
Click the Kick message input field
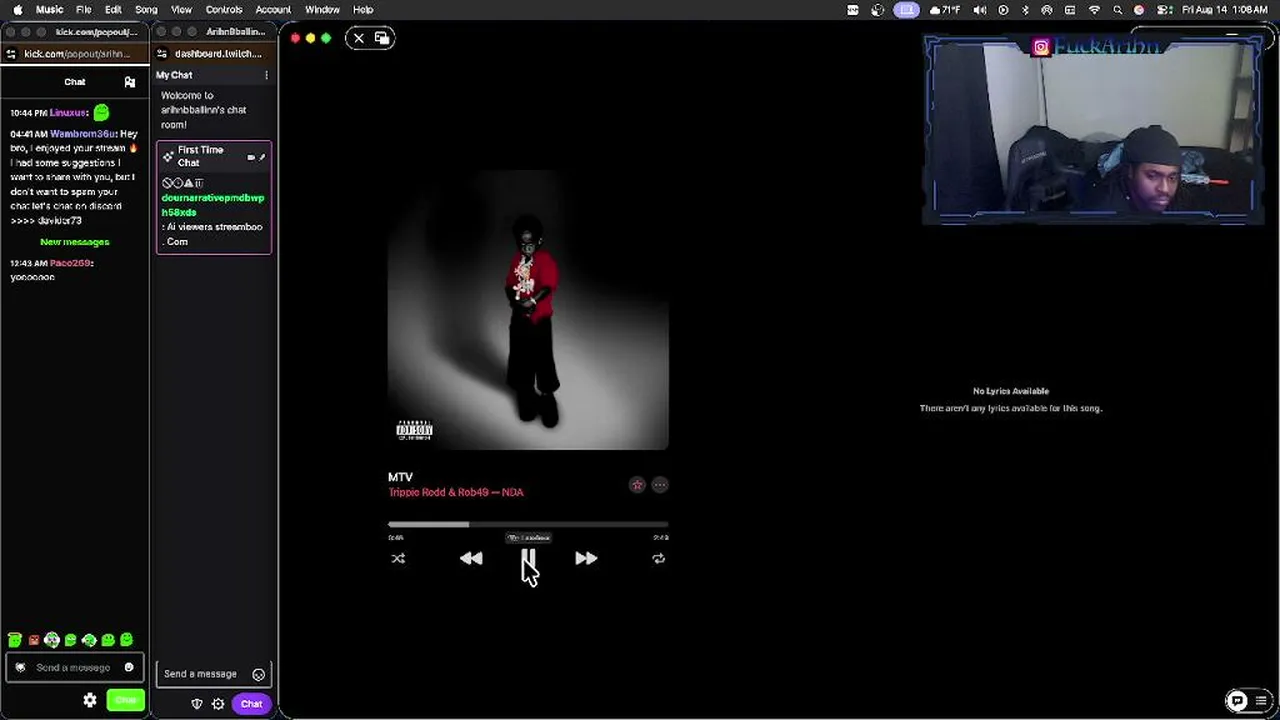coord(73,667)
